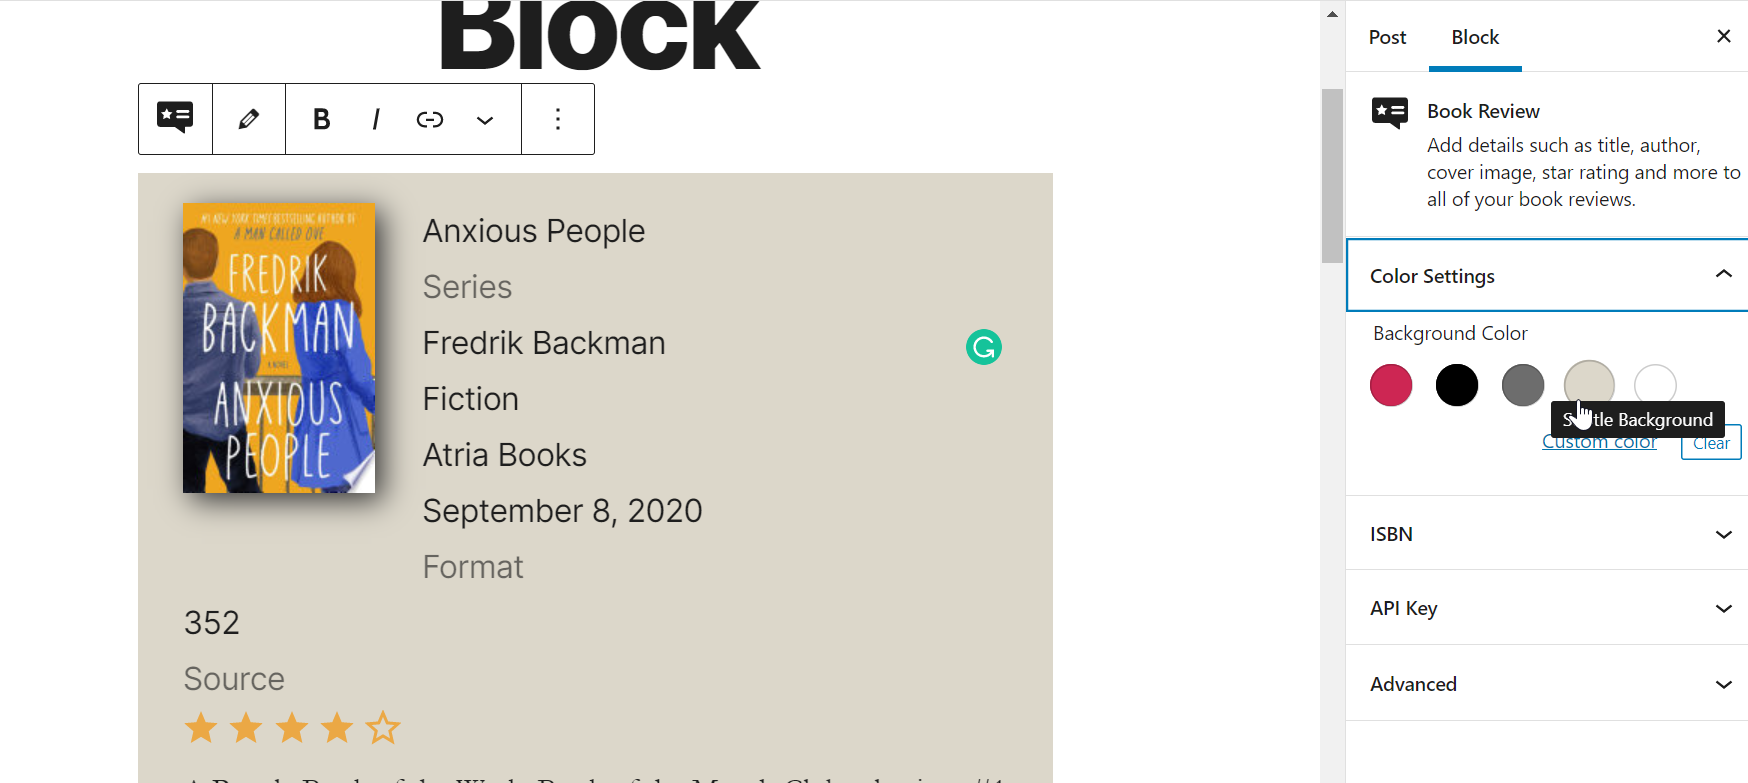
Task: Click the Clear color button
Action: (x=1711, y=443)
